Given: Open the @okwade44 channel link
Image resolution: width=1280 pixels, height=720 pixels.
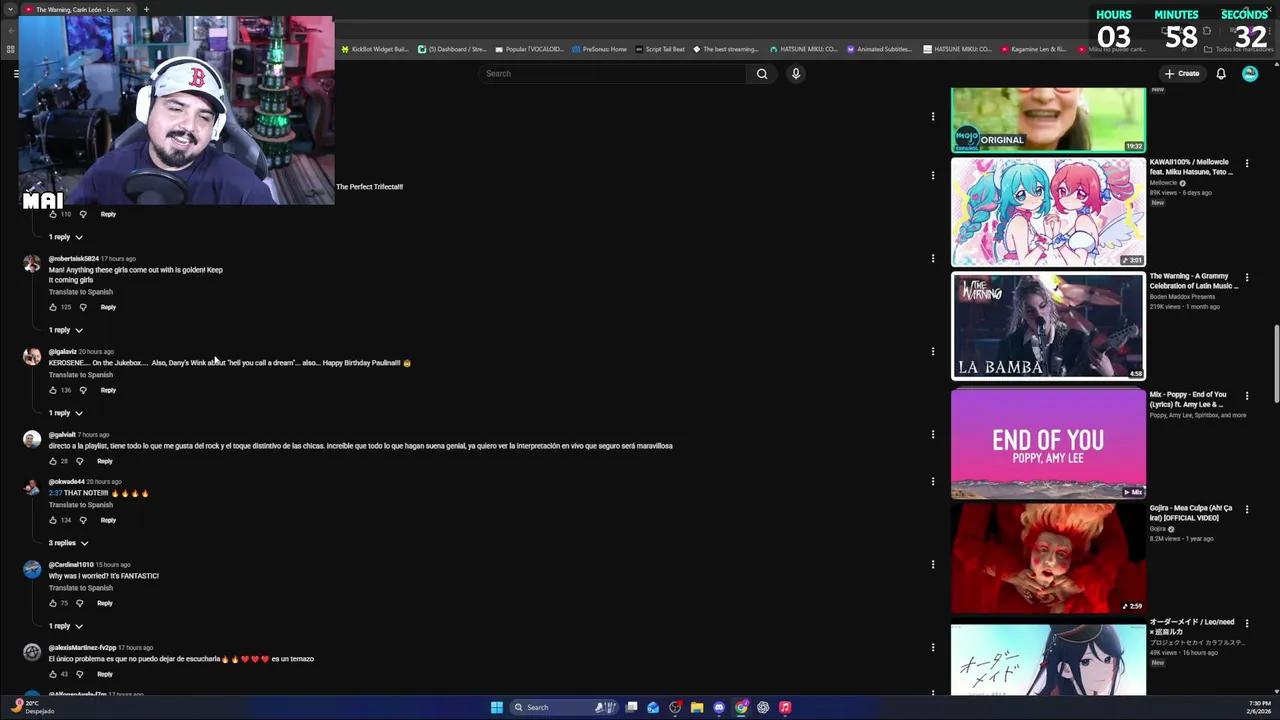Looking at the screenshot, I should tap(66, 482).
